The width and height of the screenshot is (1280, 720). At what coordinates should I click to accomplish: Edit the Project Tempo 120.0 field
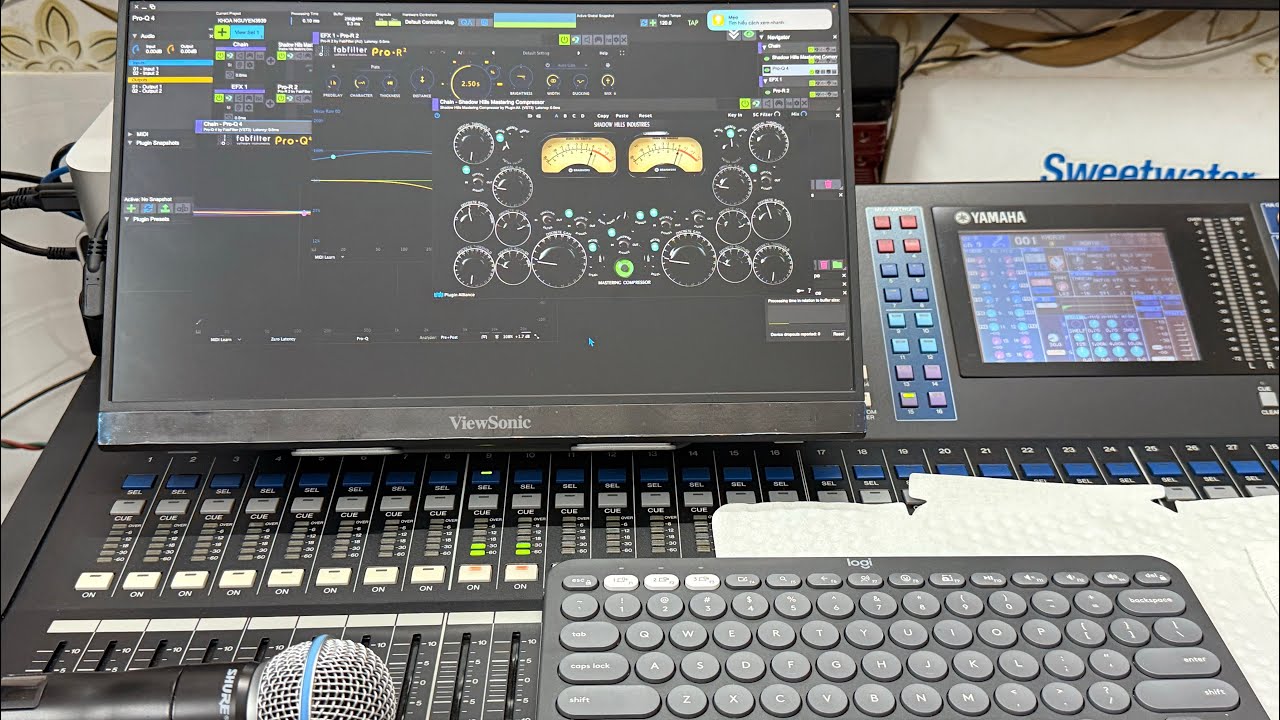coord(666,22)
